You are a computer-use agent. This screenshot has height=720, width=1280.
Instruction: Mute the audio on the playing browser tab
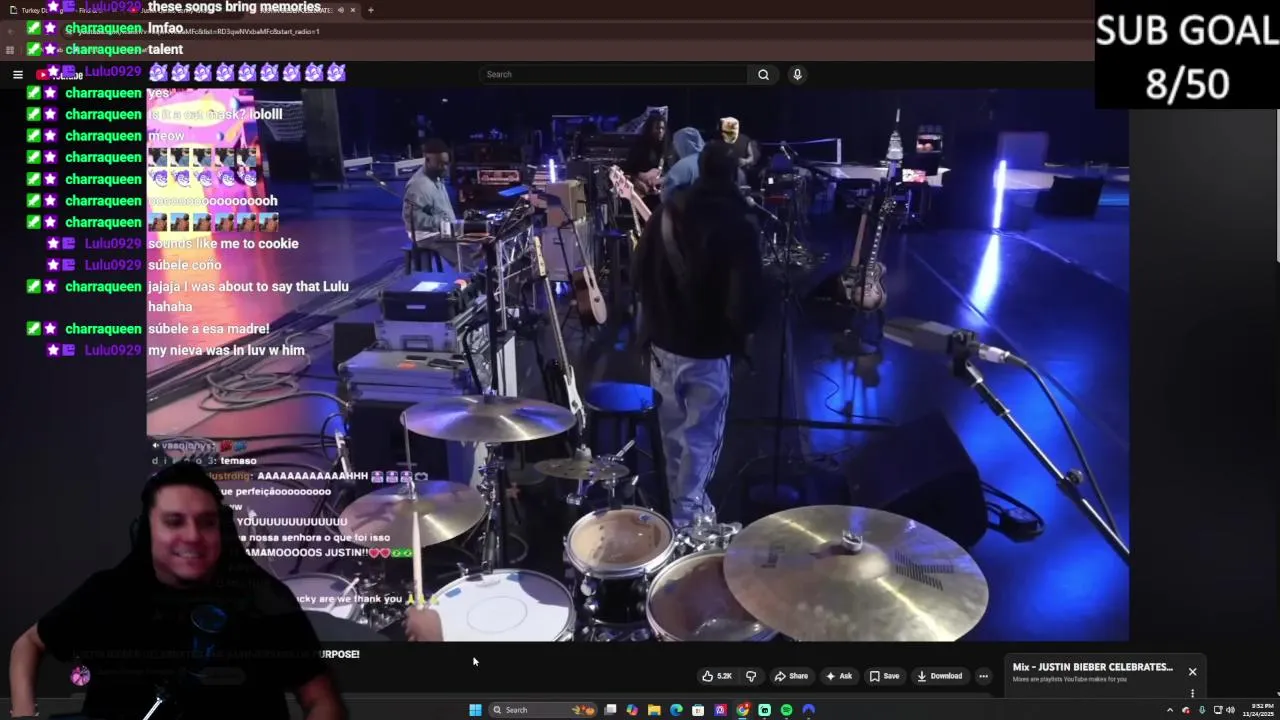tap(340, 10)
